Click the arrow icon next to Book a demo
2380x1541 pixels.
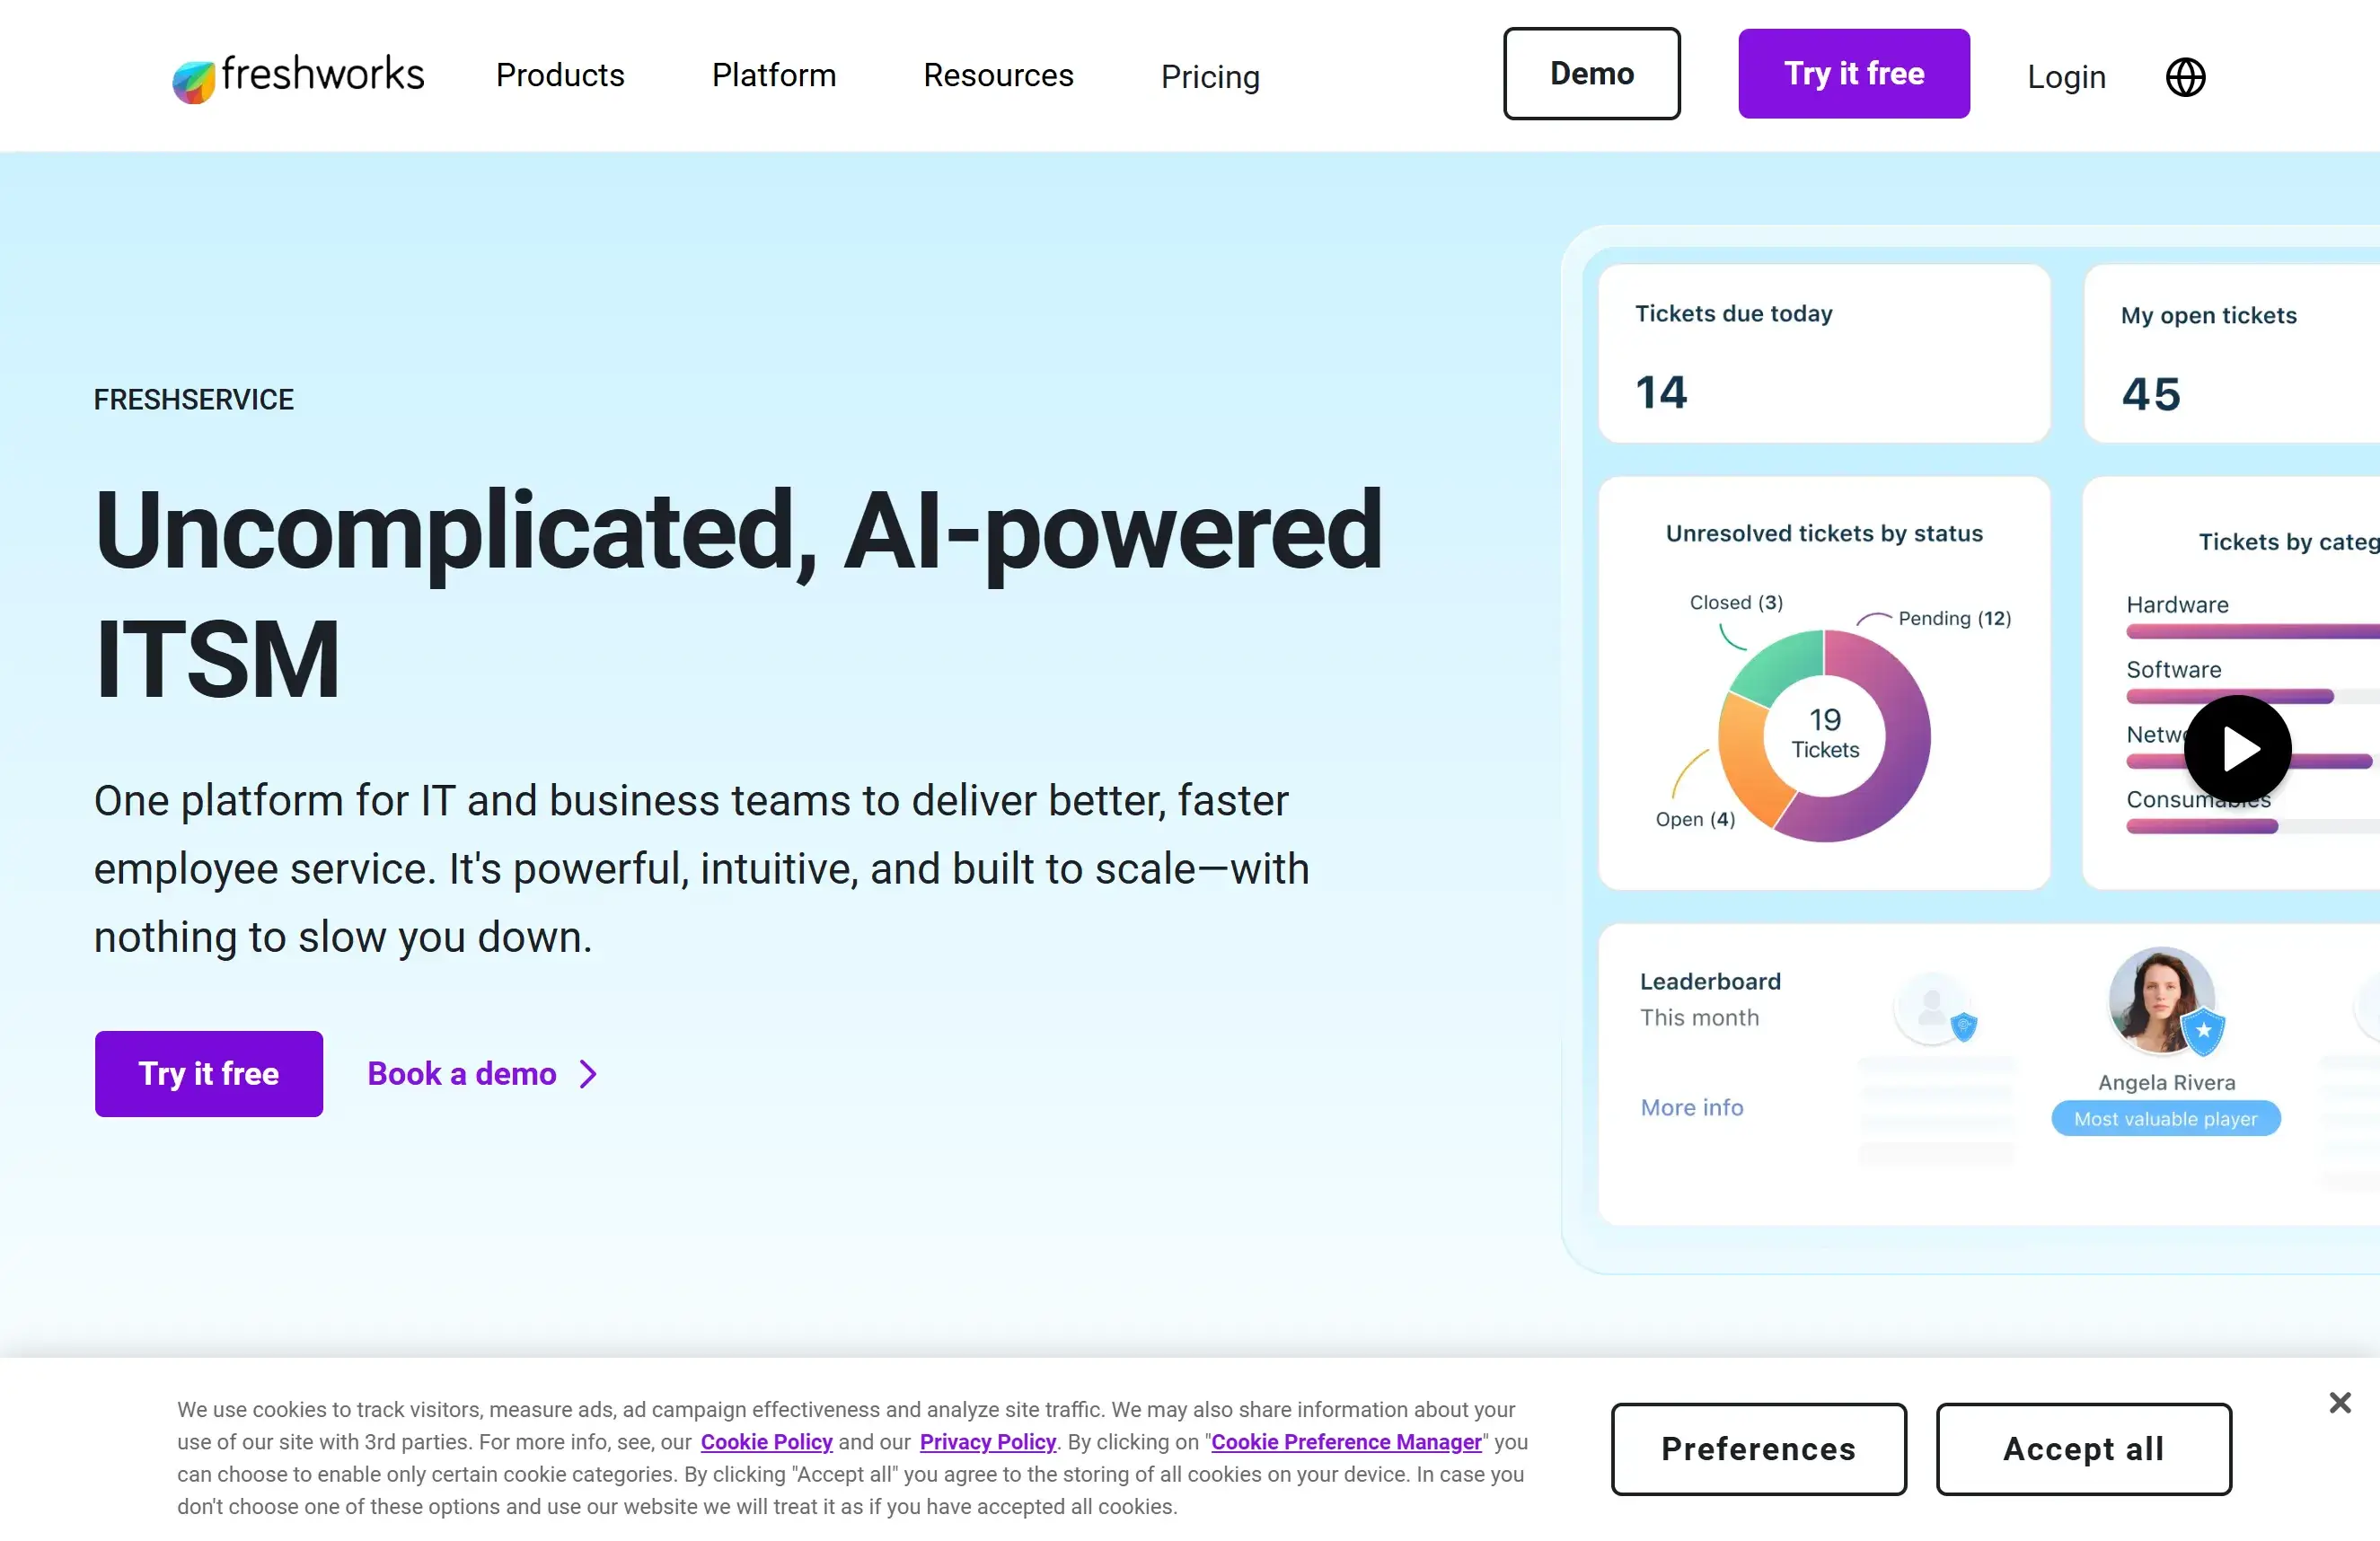point(588,1073)
